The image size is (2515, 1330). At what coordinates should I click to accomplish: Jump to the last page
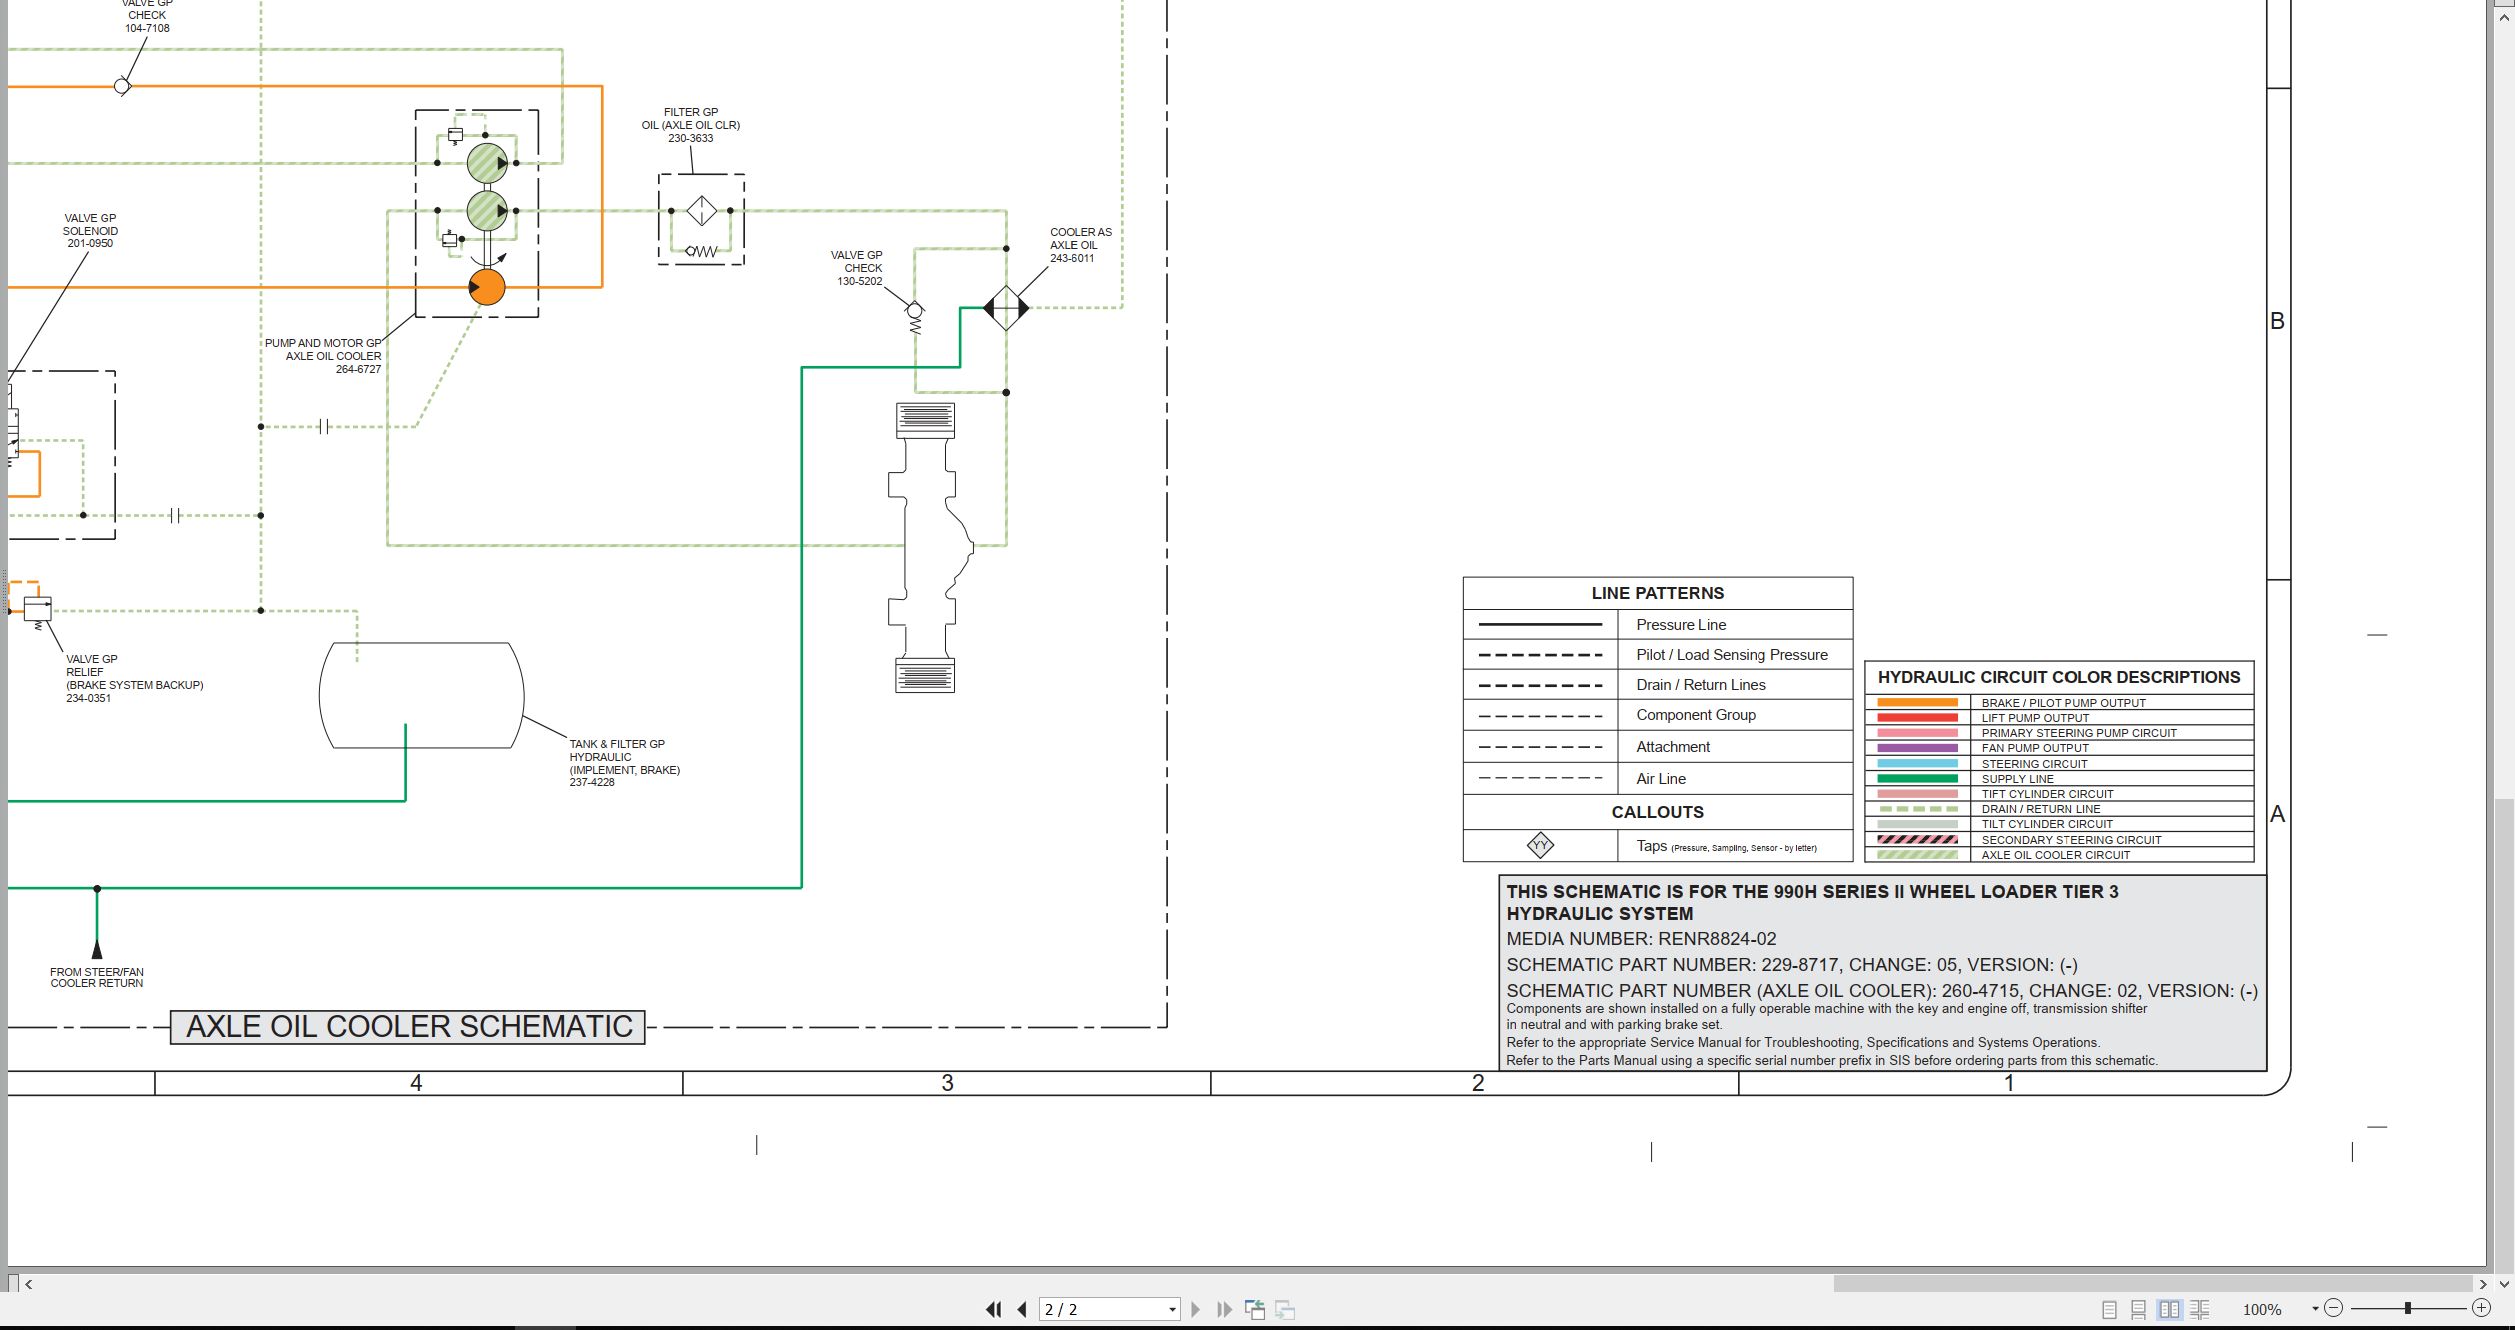coord(1224,1309)
